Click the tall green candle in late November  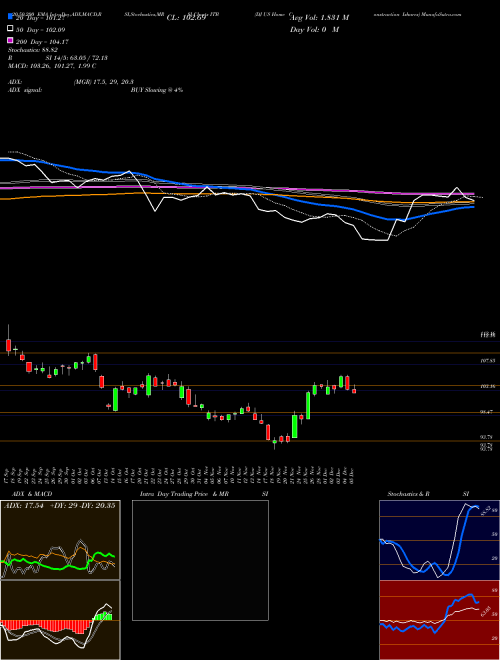(308, 406)
